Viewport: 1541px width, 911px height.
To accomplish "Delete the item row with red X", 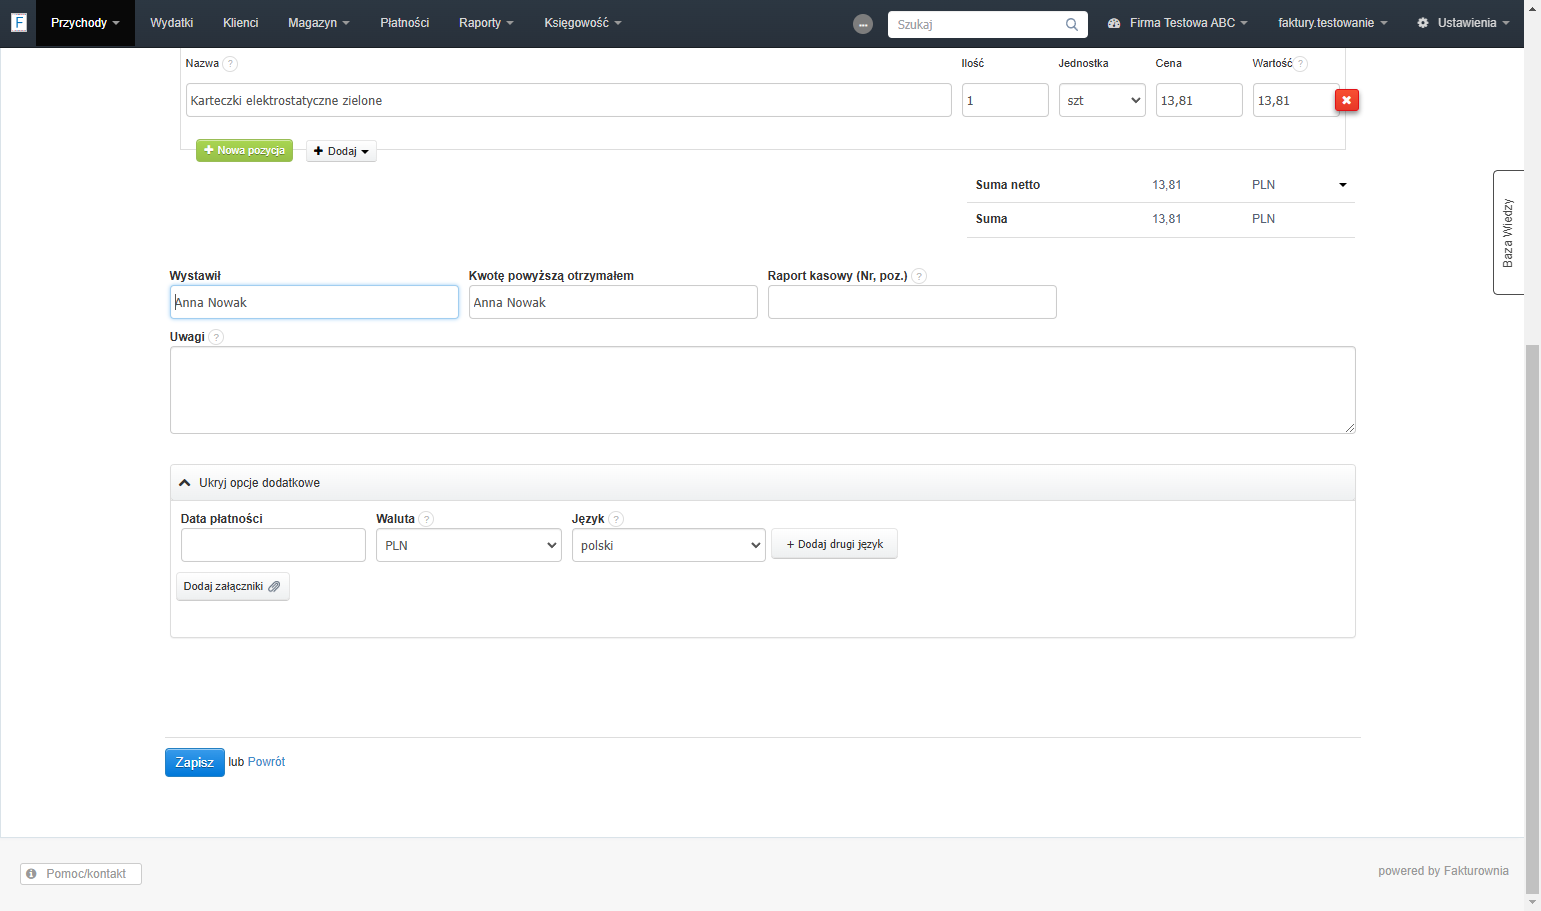I will pyautogui.click(x=1346, y=100).
